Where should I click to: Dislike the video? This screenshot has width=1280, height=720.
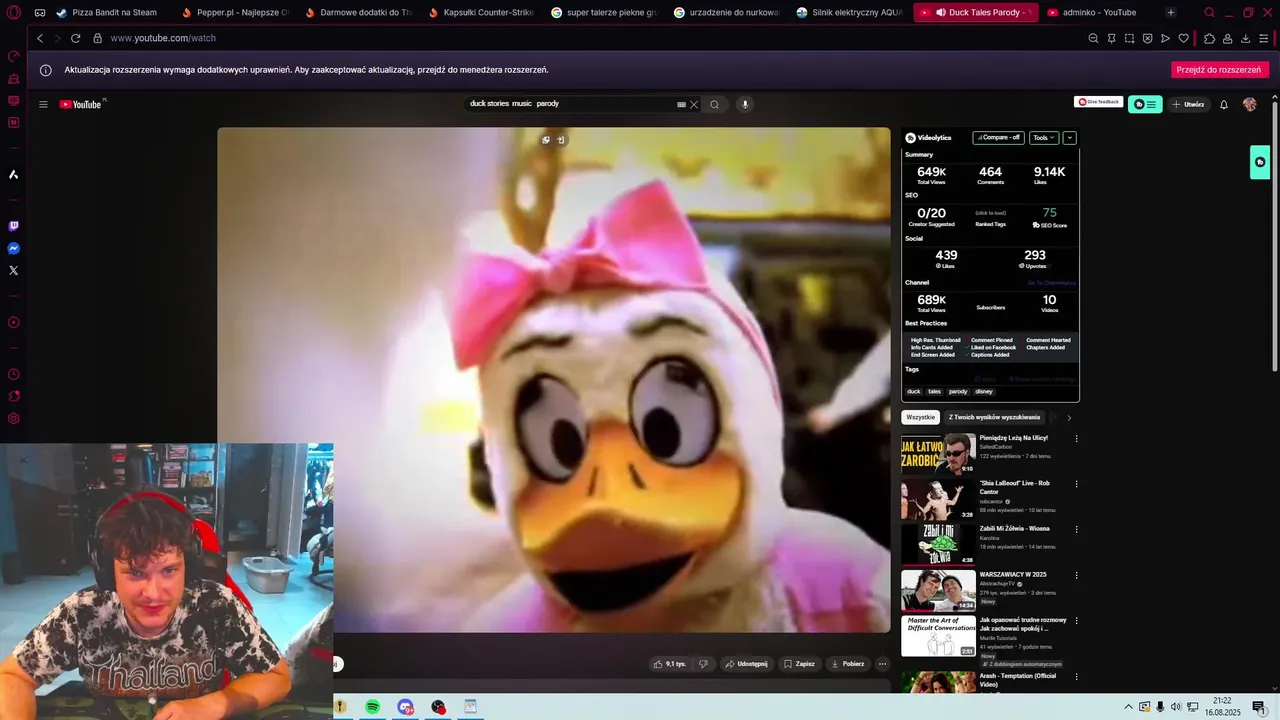(x=703, y=664)
